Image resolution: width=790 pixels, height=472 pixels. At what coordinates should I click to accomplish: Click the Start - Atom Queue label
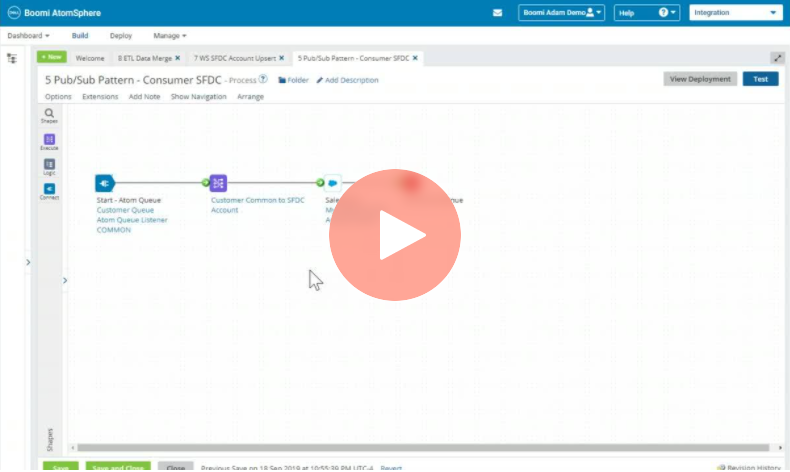coord(128,200)
